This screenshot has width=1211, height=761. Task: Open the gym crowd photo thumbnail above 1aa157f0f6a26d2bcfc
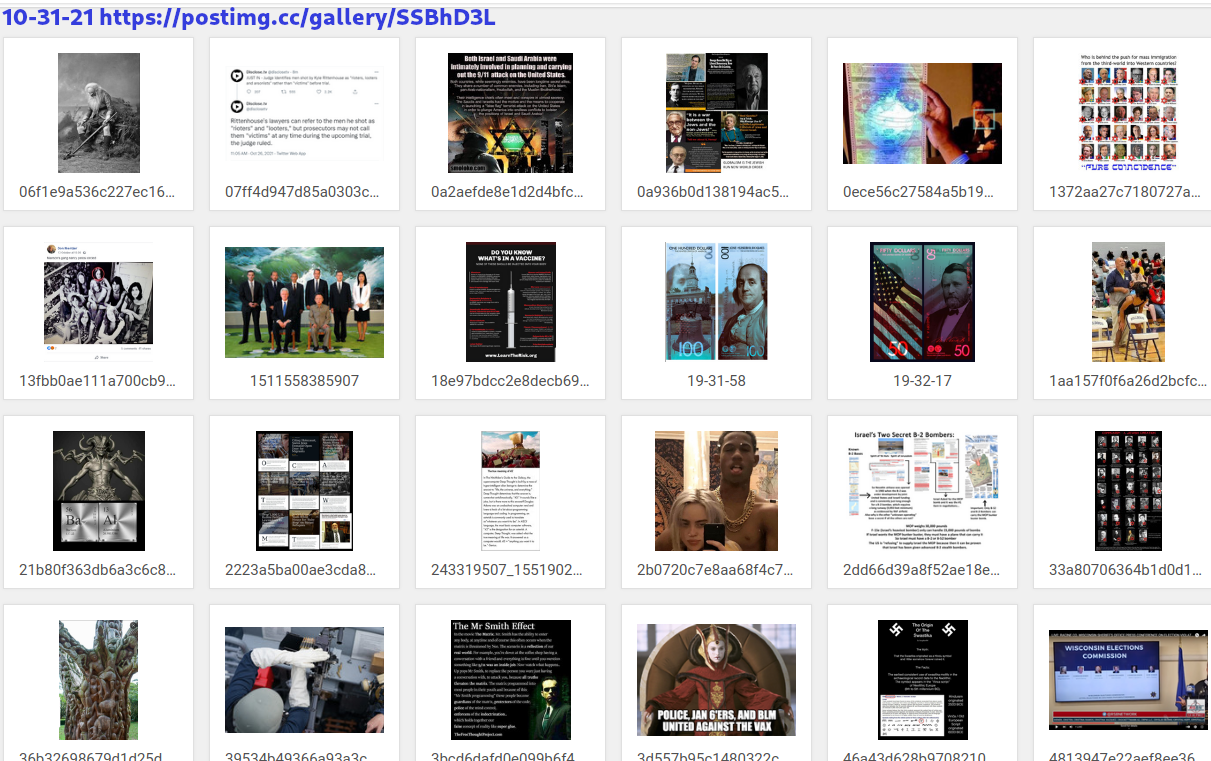[1129, 301]
